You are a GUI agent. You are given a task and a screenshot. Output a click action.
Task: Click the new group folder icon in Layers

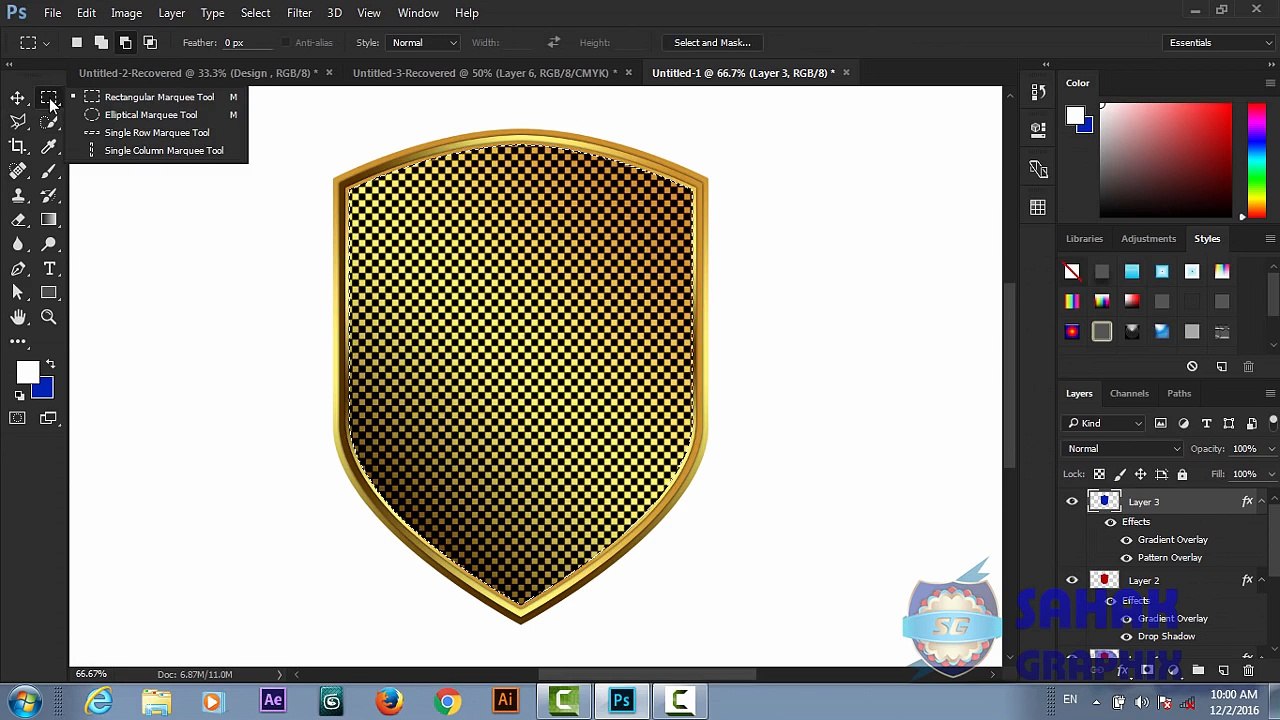(x=1198, y=670)
